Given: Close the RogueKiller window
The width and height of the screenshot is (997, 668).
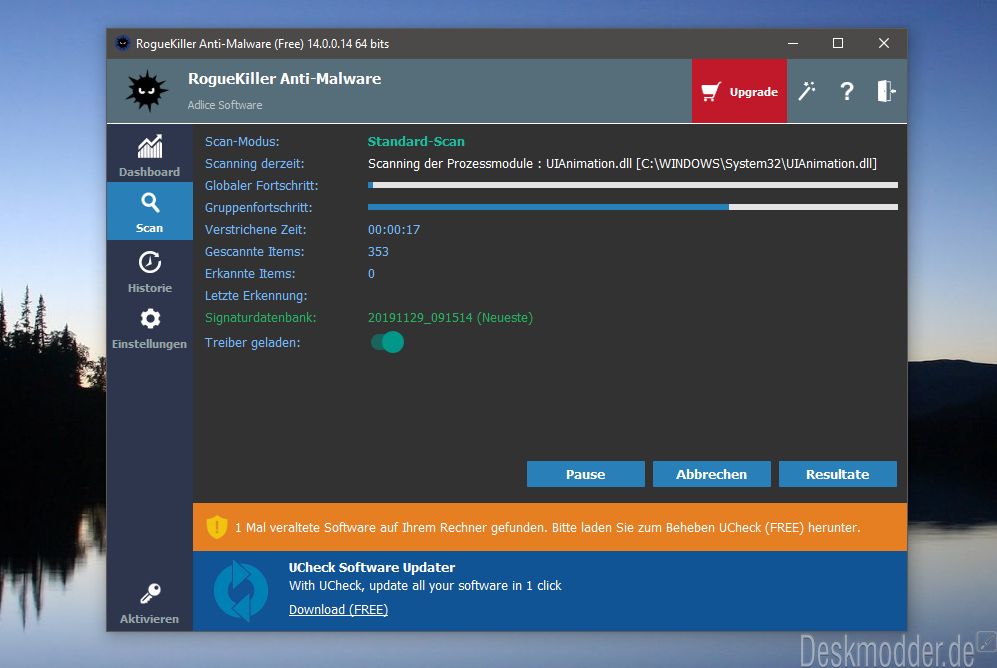Looking at the screenshot, I should pos(884,43).
